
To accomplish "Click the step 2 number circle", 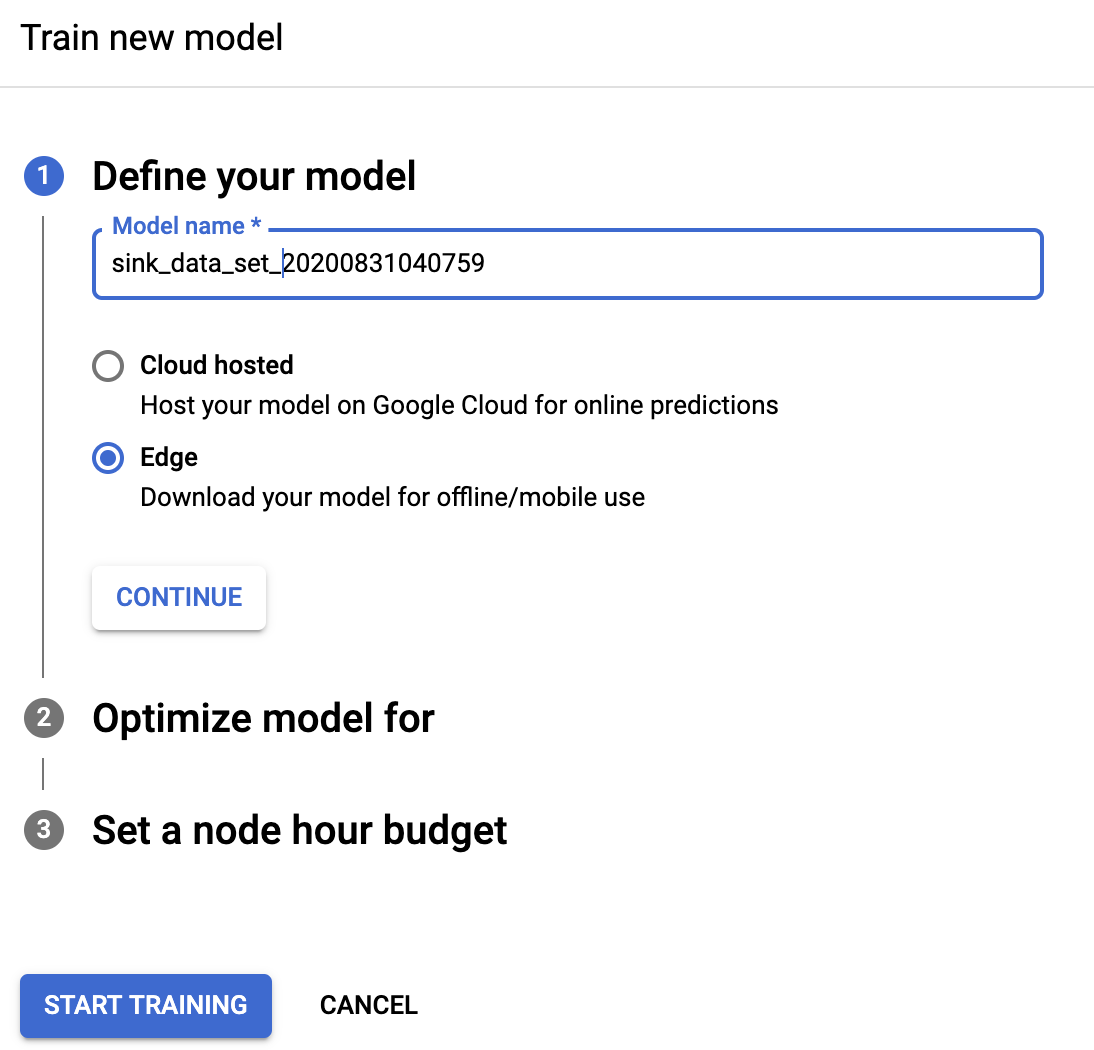I will (43, 718).
